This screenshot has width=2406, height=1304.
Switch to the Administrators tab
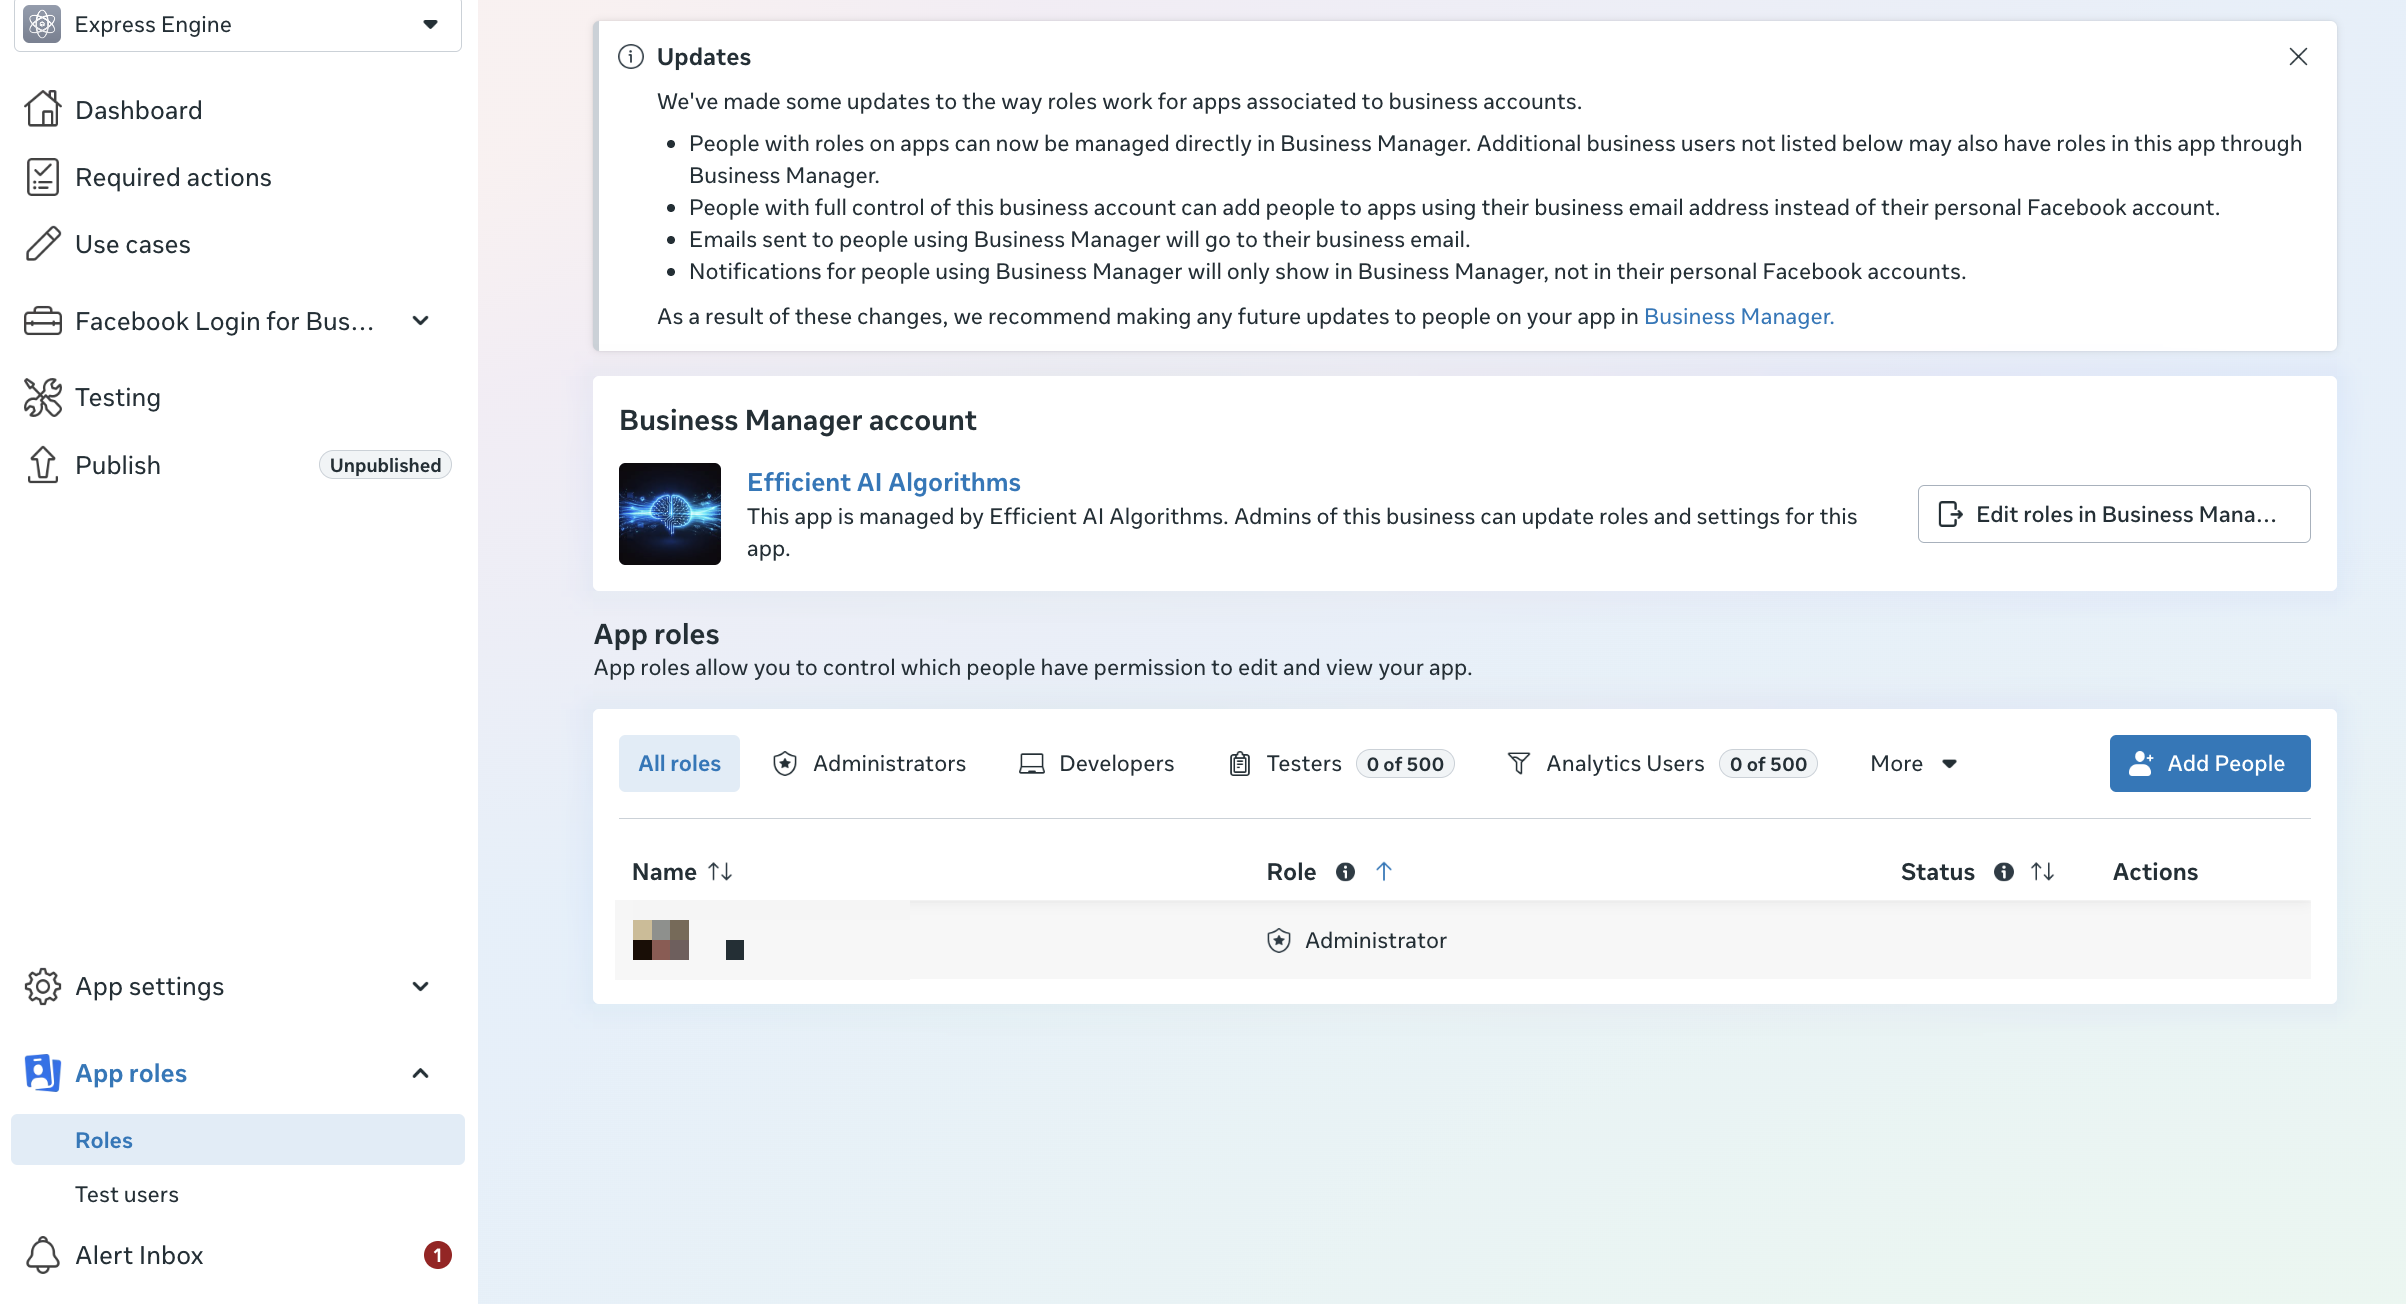click(870, 763)
